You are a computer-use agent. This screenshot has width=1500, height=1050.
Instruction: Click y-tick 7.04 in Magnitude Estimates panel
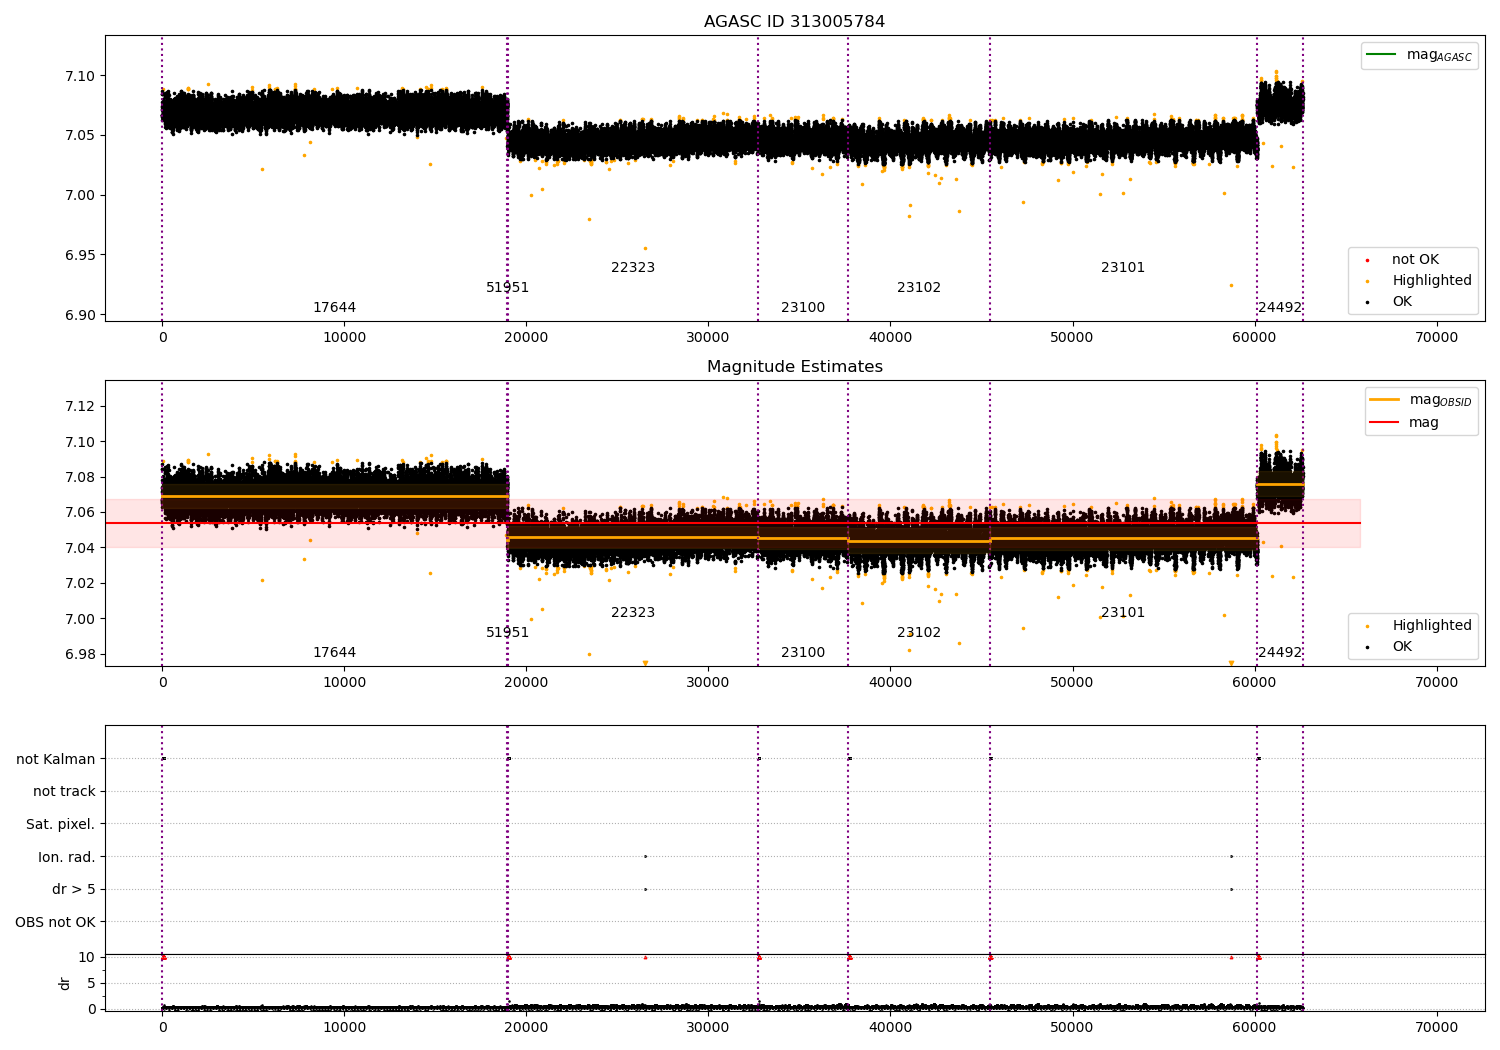coord(81,549)
